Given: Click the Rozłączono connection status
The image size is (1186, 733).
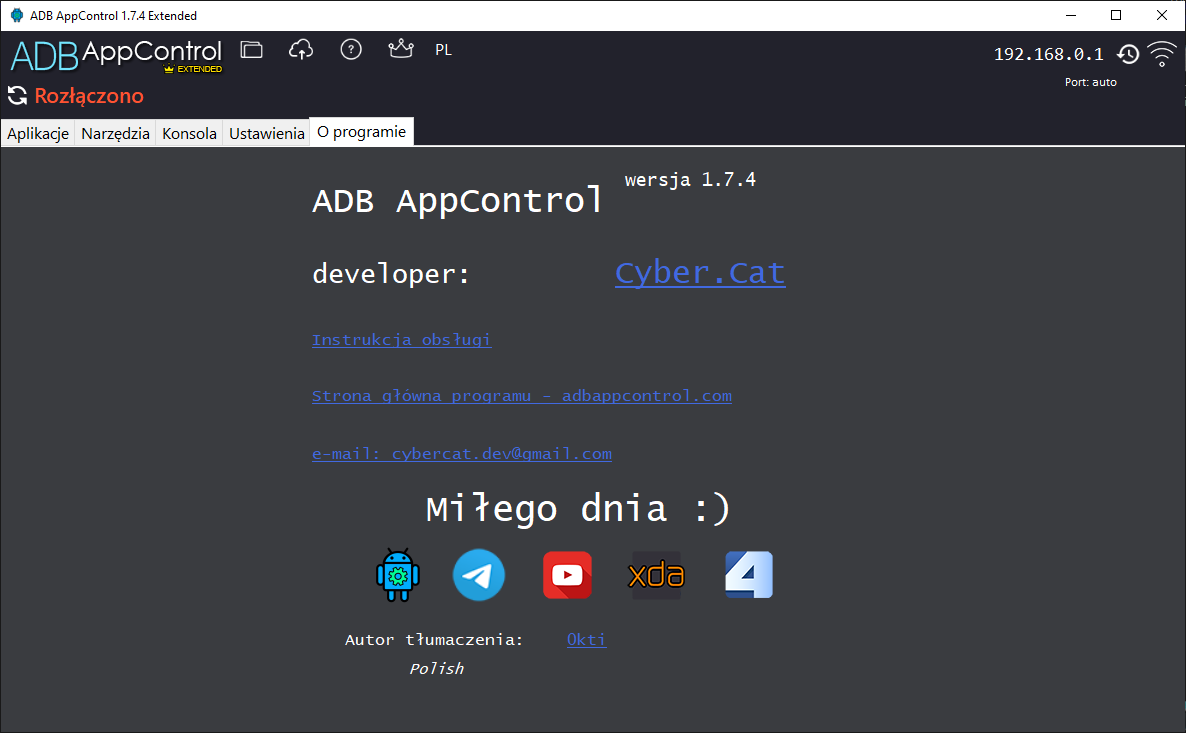Looking at the screenshot, I should click(x=89, y=96).
